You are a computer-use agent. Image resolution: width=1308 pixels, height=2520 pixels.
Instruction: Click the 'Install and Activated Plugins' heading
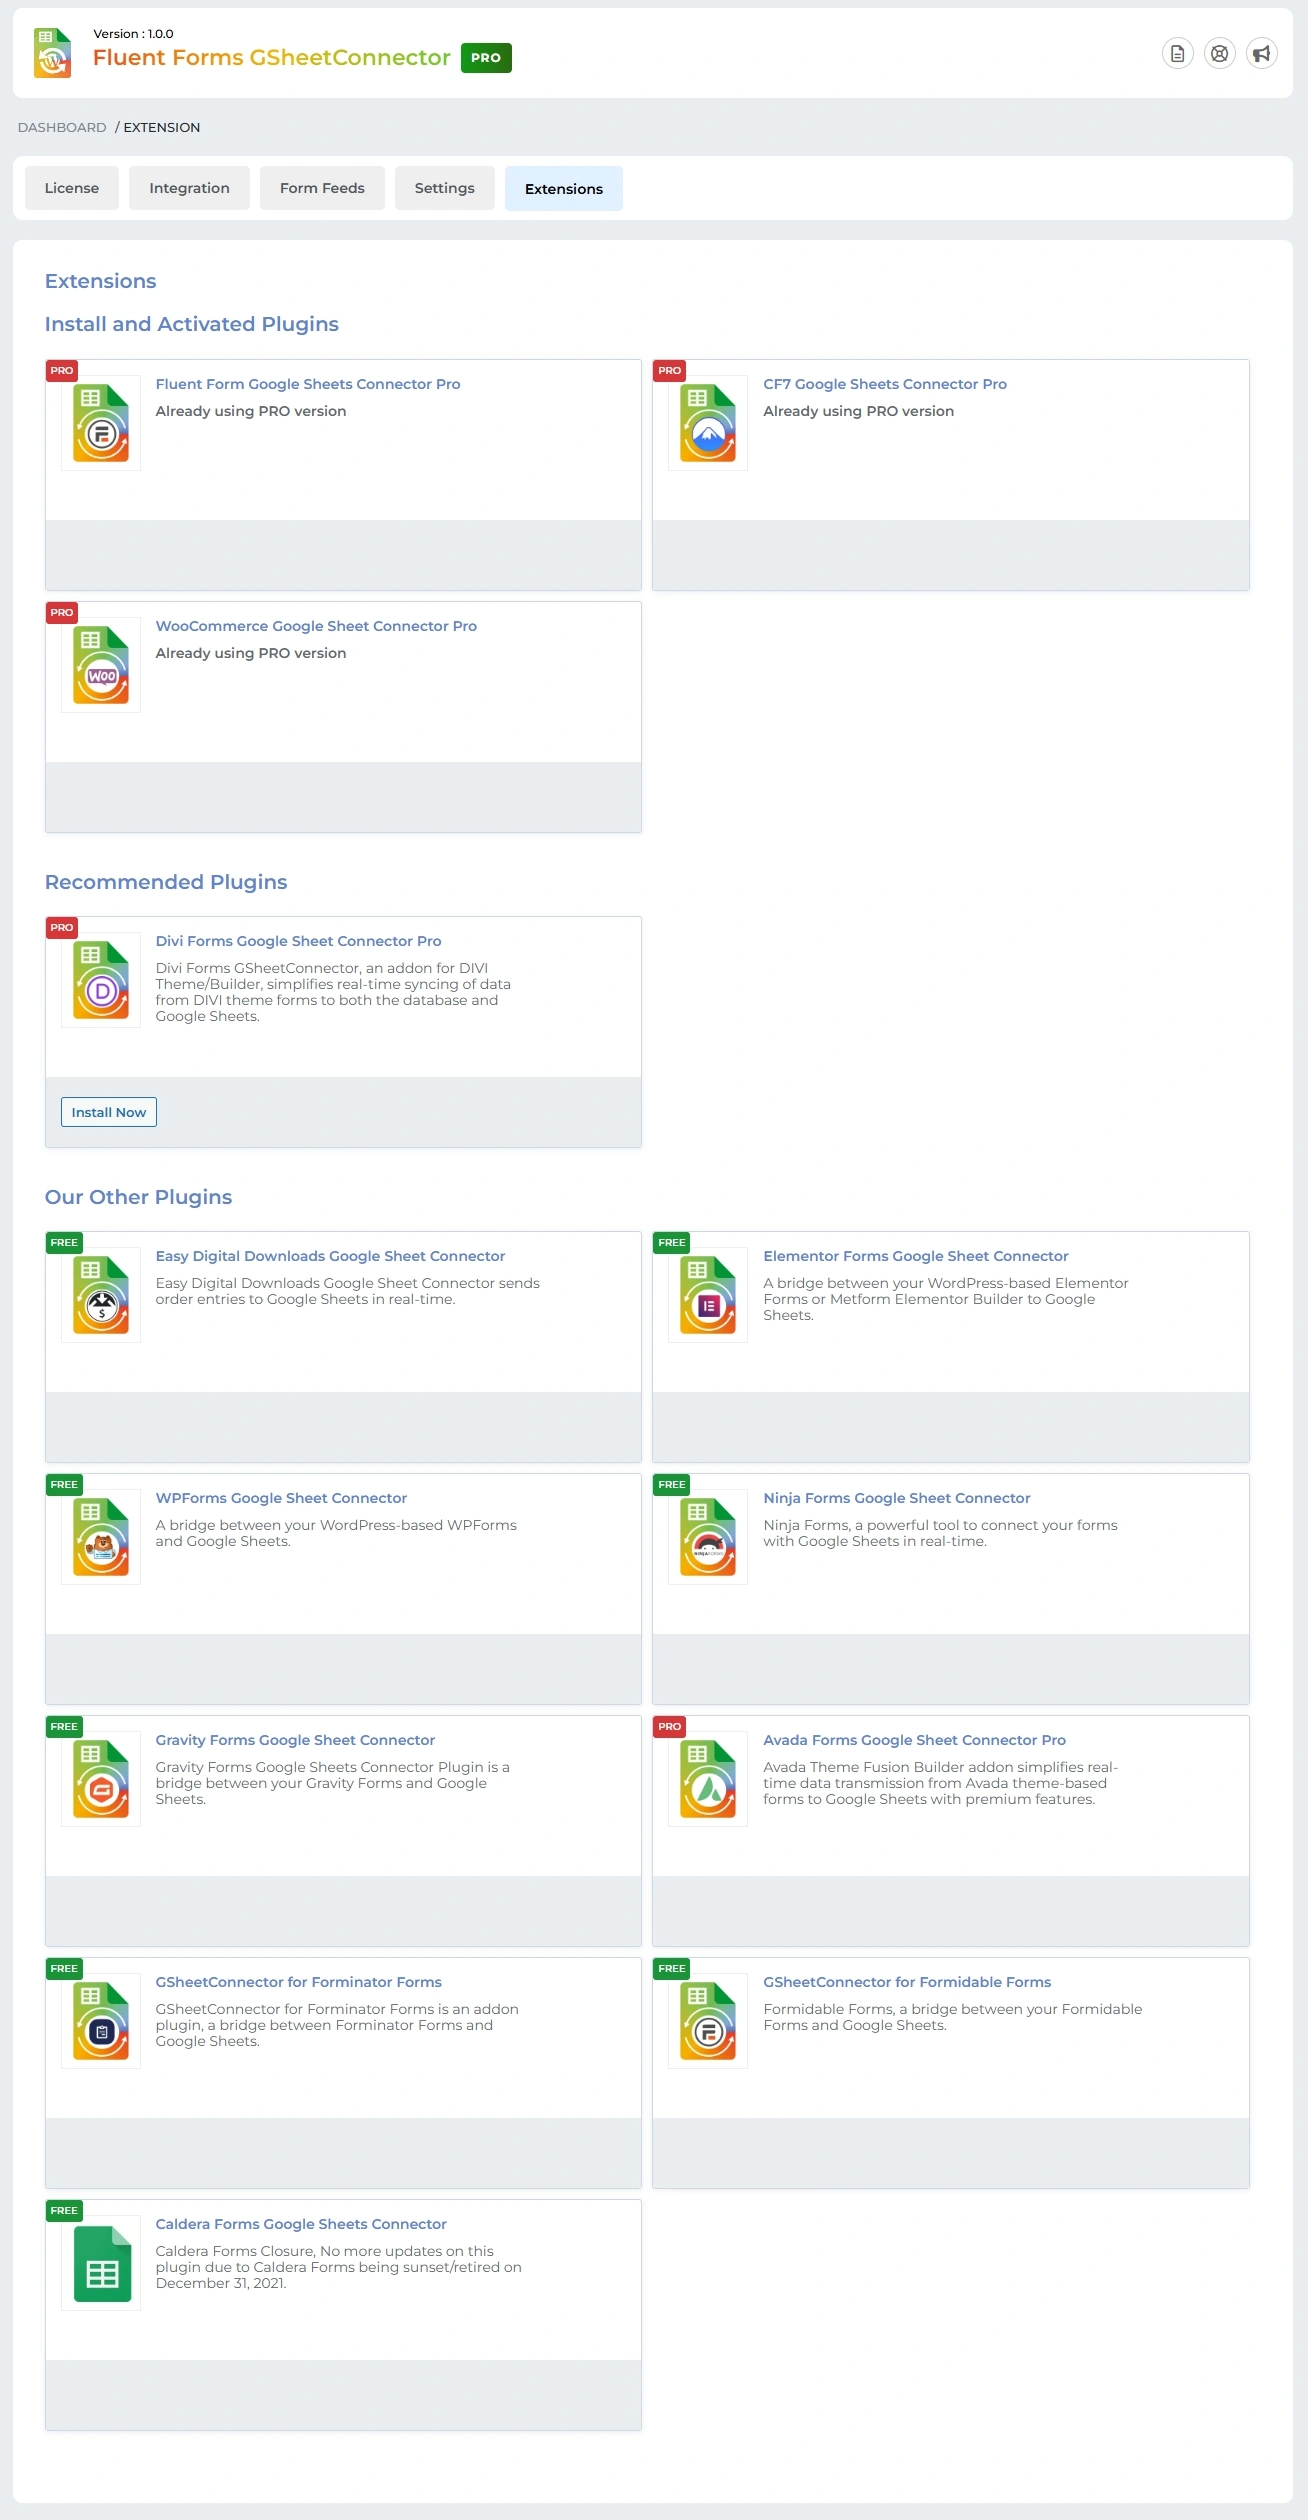[x=192, y=324]
